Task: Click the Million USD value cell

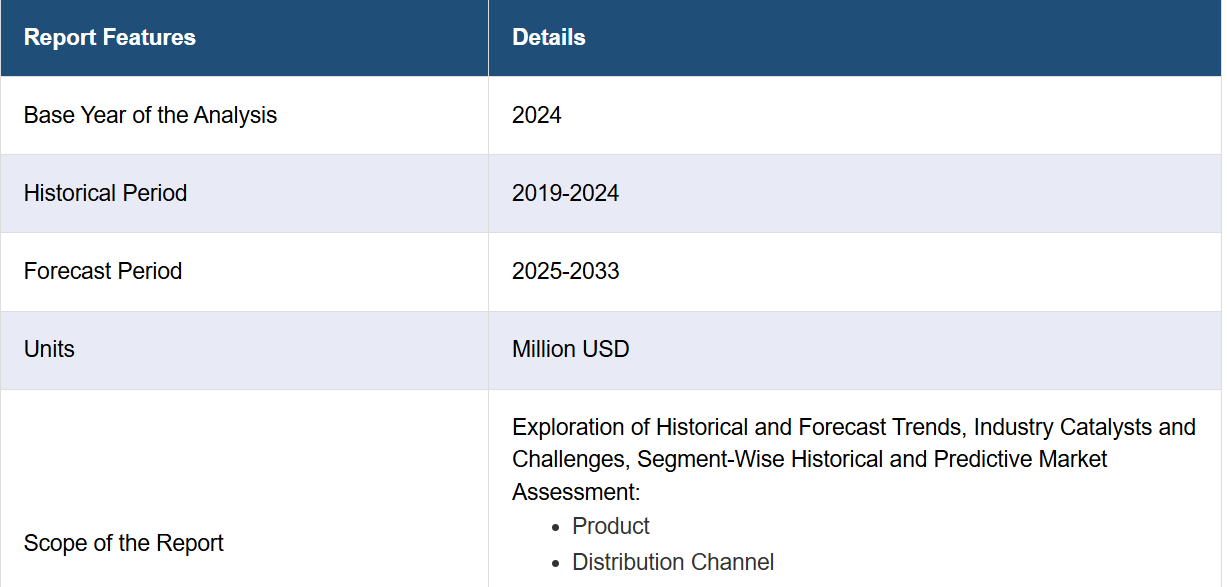Action: 571,349
